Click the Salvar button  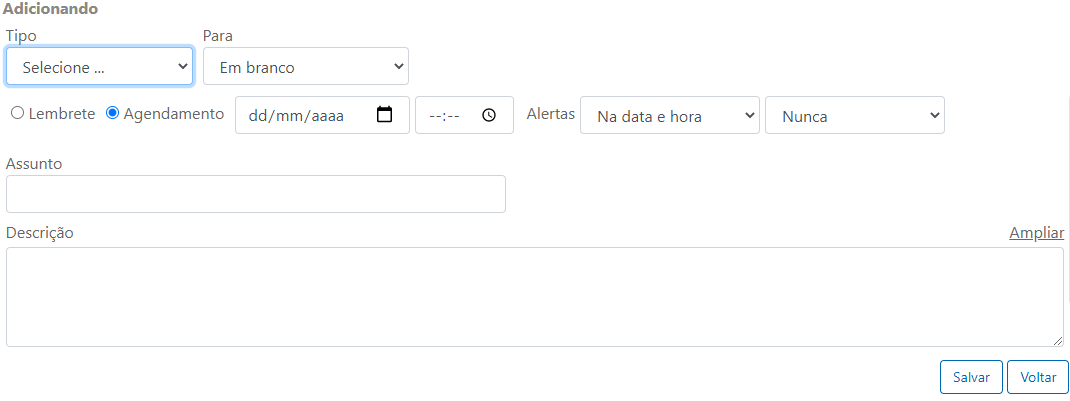[971, 377]
